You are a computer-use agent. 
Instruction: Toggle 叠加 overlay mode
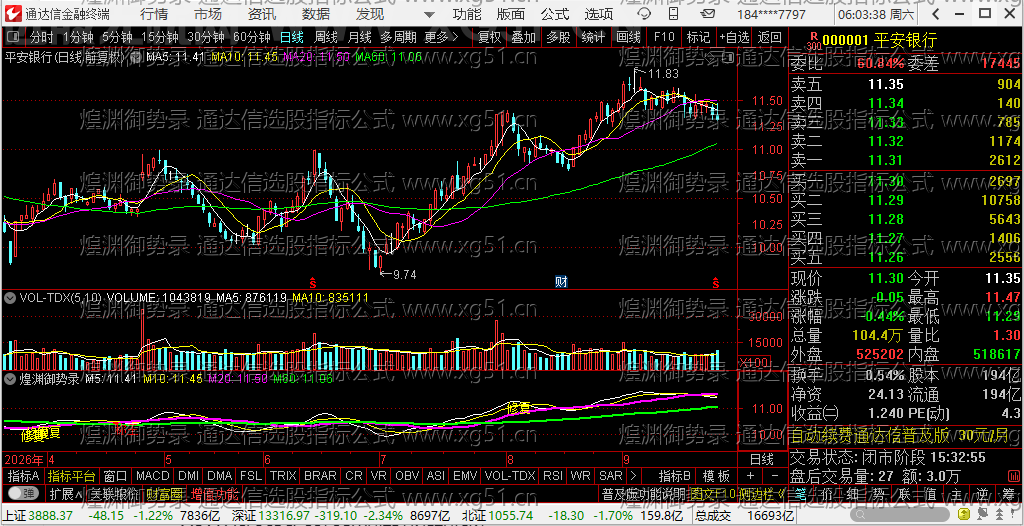[524, 37]
